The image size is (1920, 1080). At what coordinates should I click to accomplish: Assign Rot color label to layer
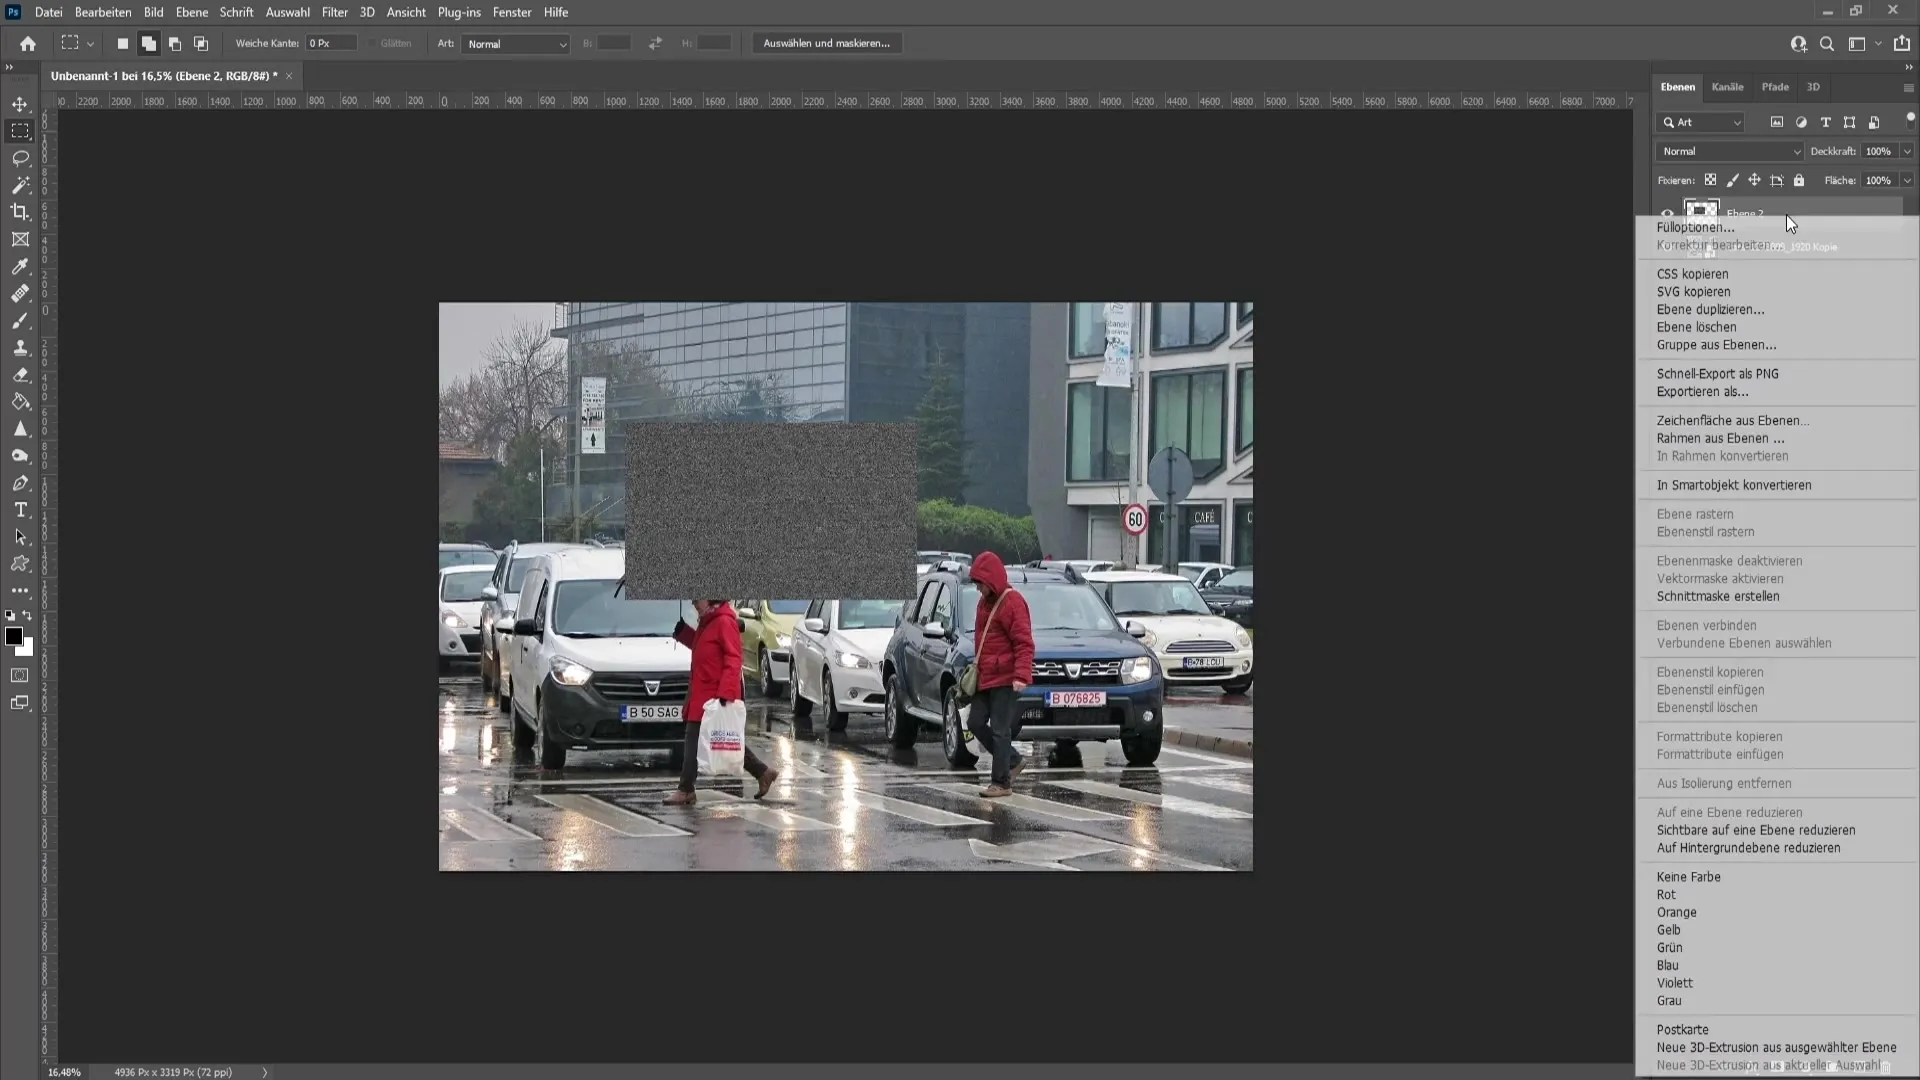tap(1666, 895)
